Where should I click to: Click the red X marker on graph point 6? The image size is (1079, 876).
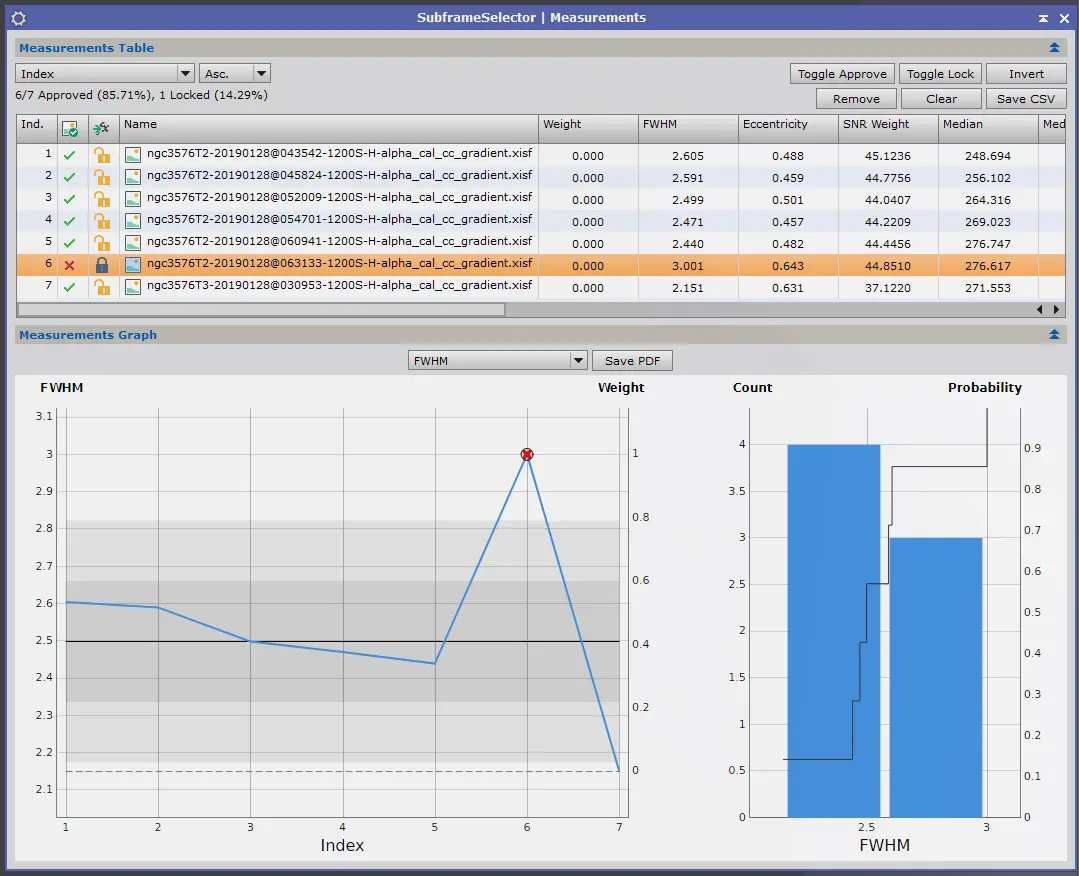[x=527, y=454]
